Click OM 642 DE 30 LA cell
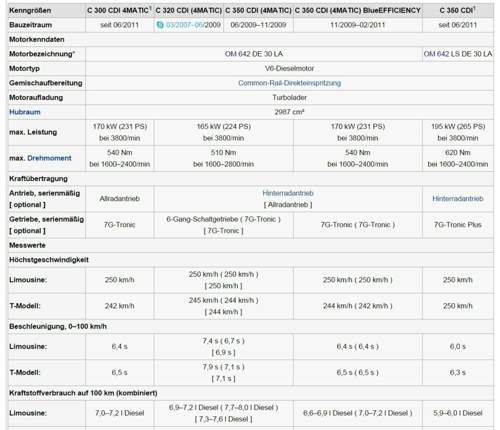This screenshot has height=430, width=500. tap(254, 54)
